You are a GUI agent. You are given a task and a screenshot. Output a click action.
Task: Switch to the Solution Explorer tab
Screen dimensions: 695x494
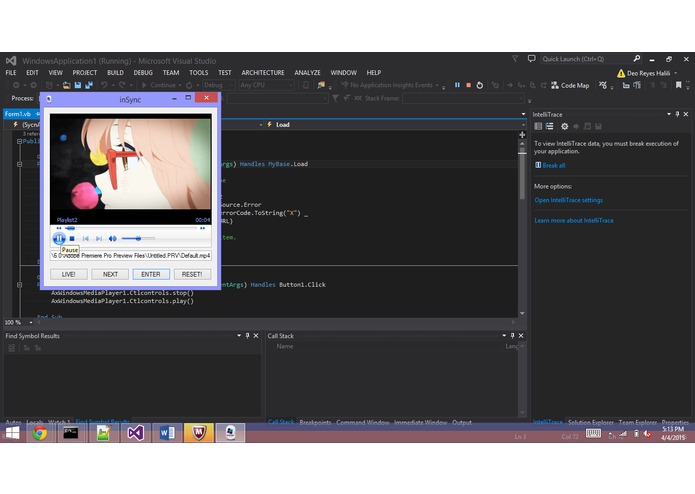pos(591,422)
